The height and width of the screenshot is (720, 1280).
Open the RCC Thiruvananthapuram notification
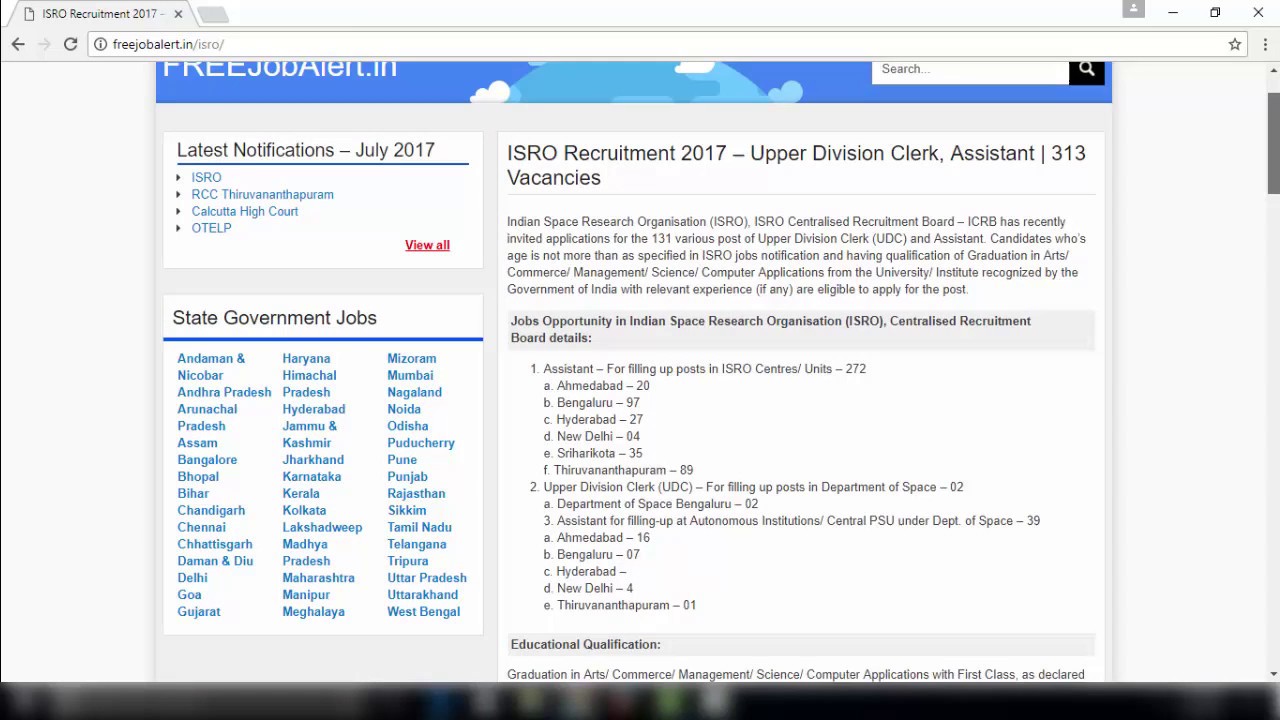coord(262,194)
